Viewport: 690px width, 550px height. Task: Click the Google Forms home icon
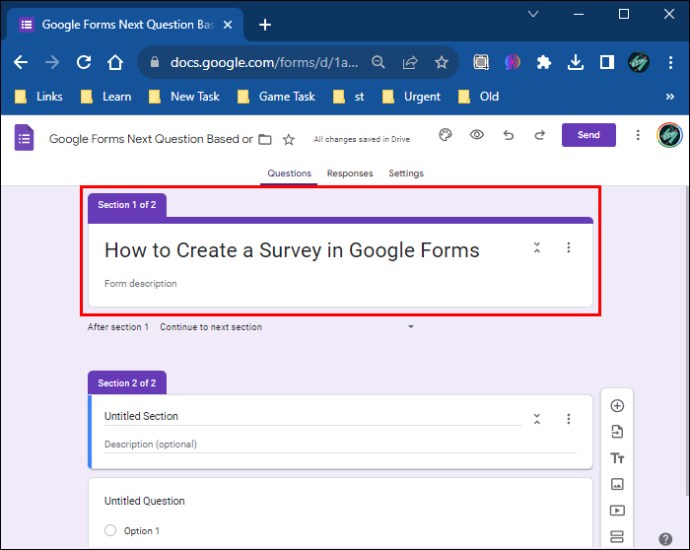[24, 138]
